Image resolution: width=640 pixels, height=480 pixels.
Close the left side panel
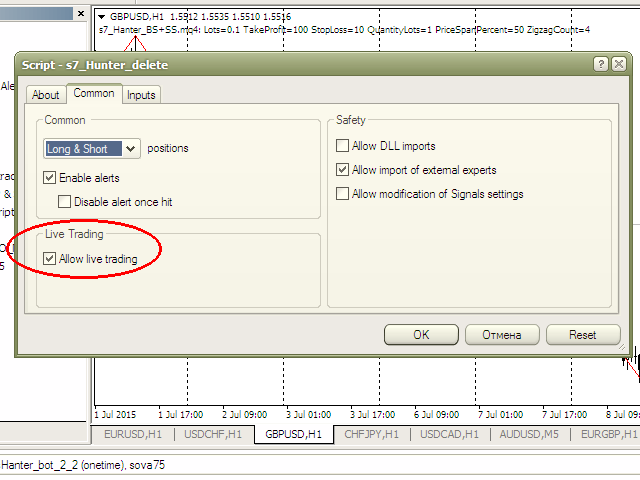(81, 13)
